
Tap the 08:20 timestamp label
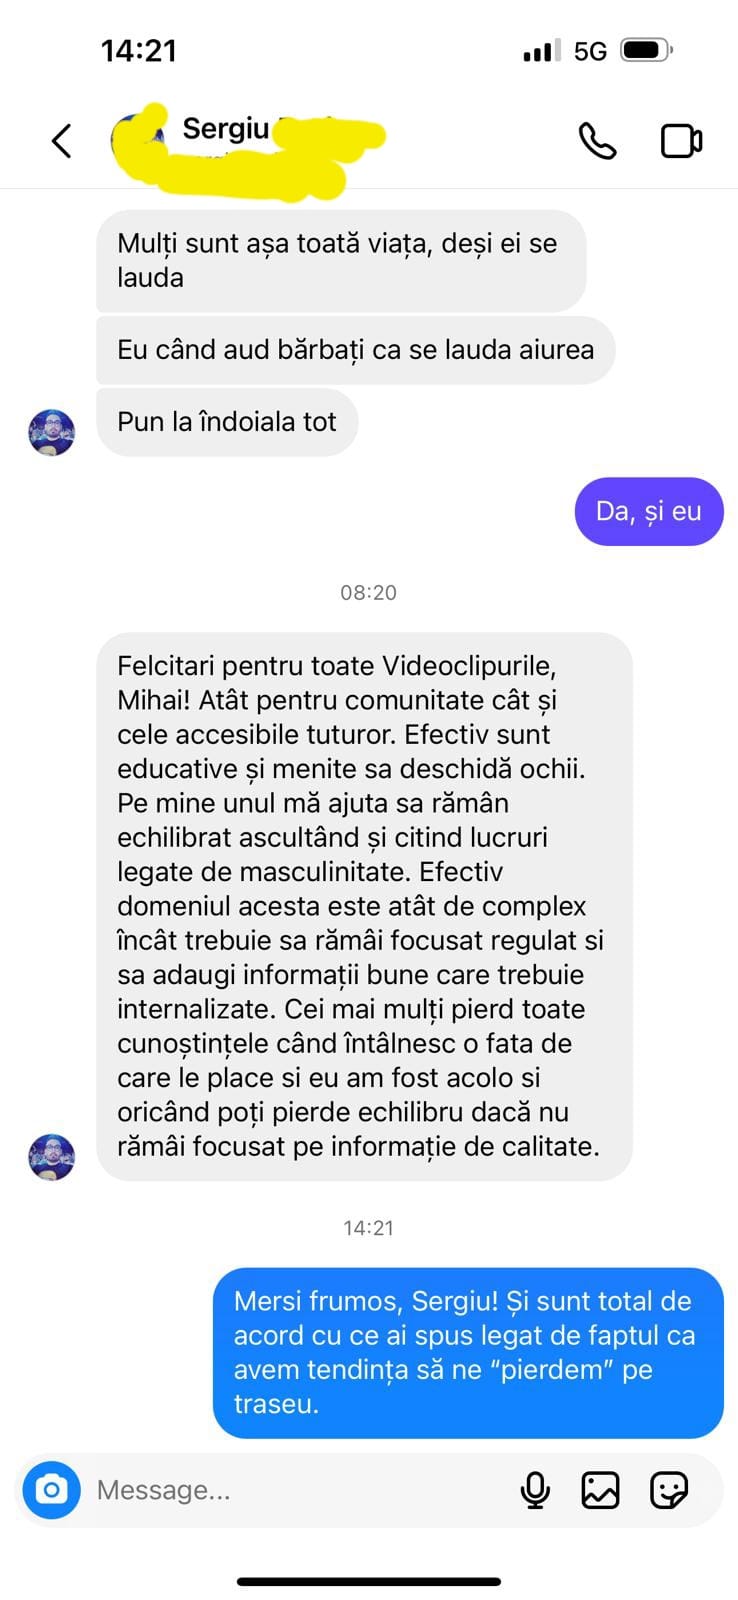click(368, 592)
